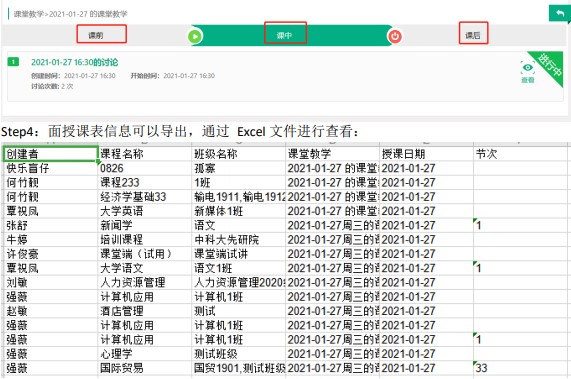
Task: Click the course cell 新闻学
Action: point(145,225)
